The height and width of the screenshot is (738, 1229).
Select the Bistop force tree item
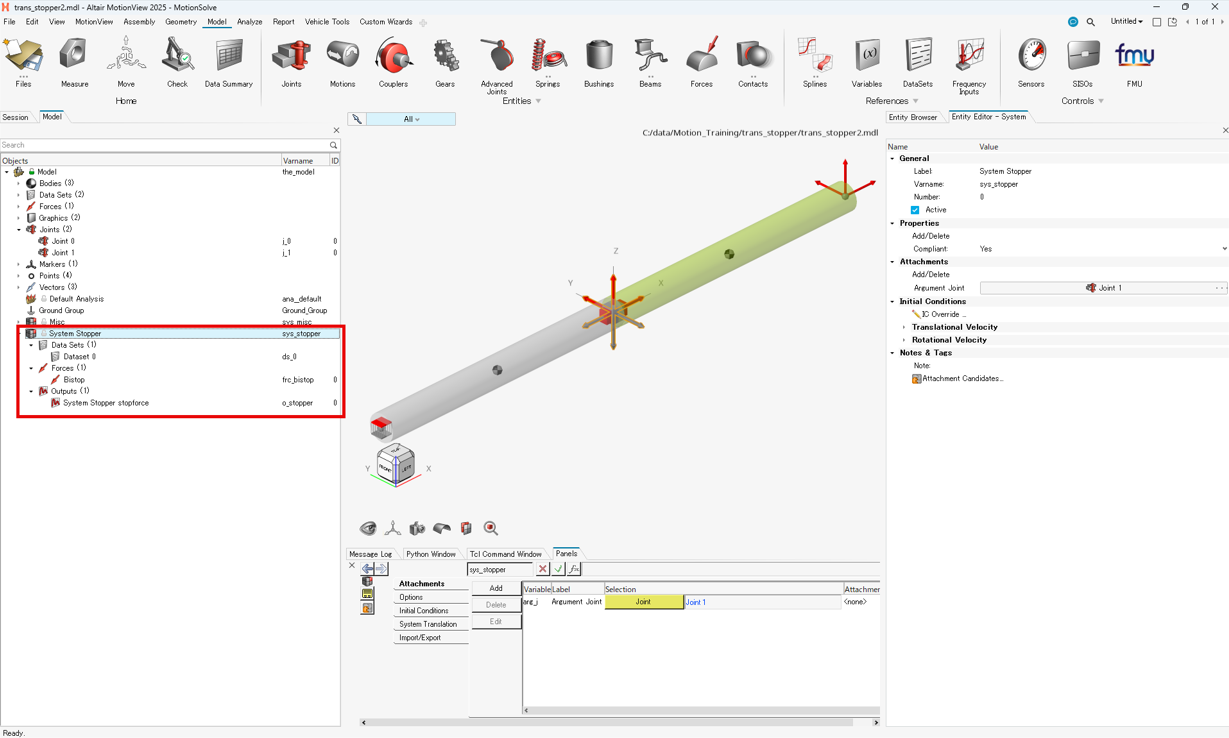click(74, 380)
